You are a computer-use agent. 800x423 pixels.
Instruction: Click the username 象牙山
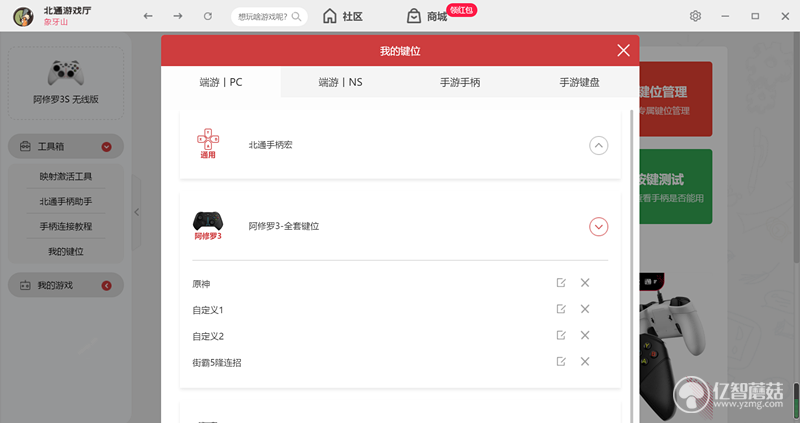pos(56,22)
